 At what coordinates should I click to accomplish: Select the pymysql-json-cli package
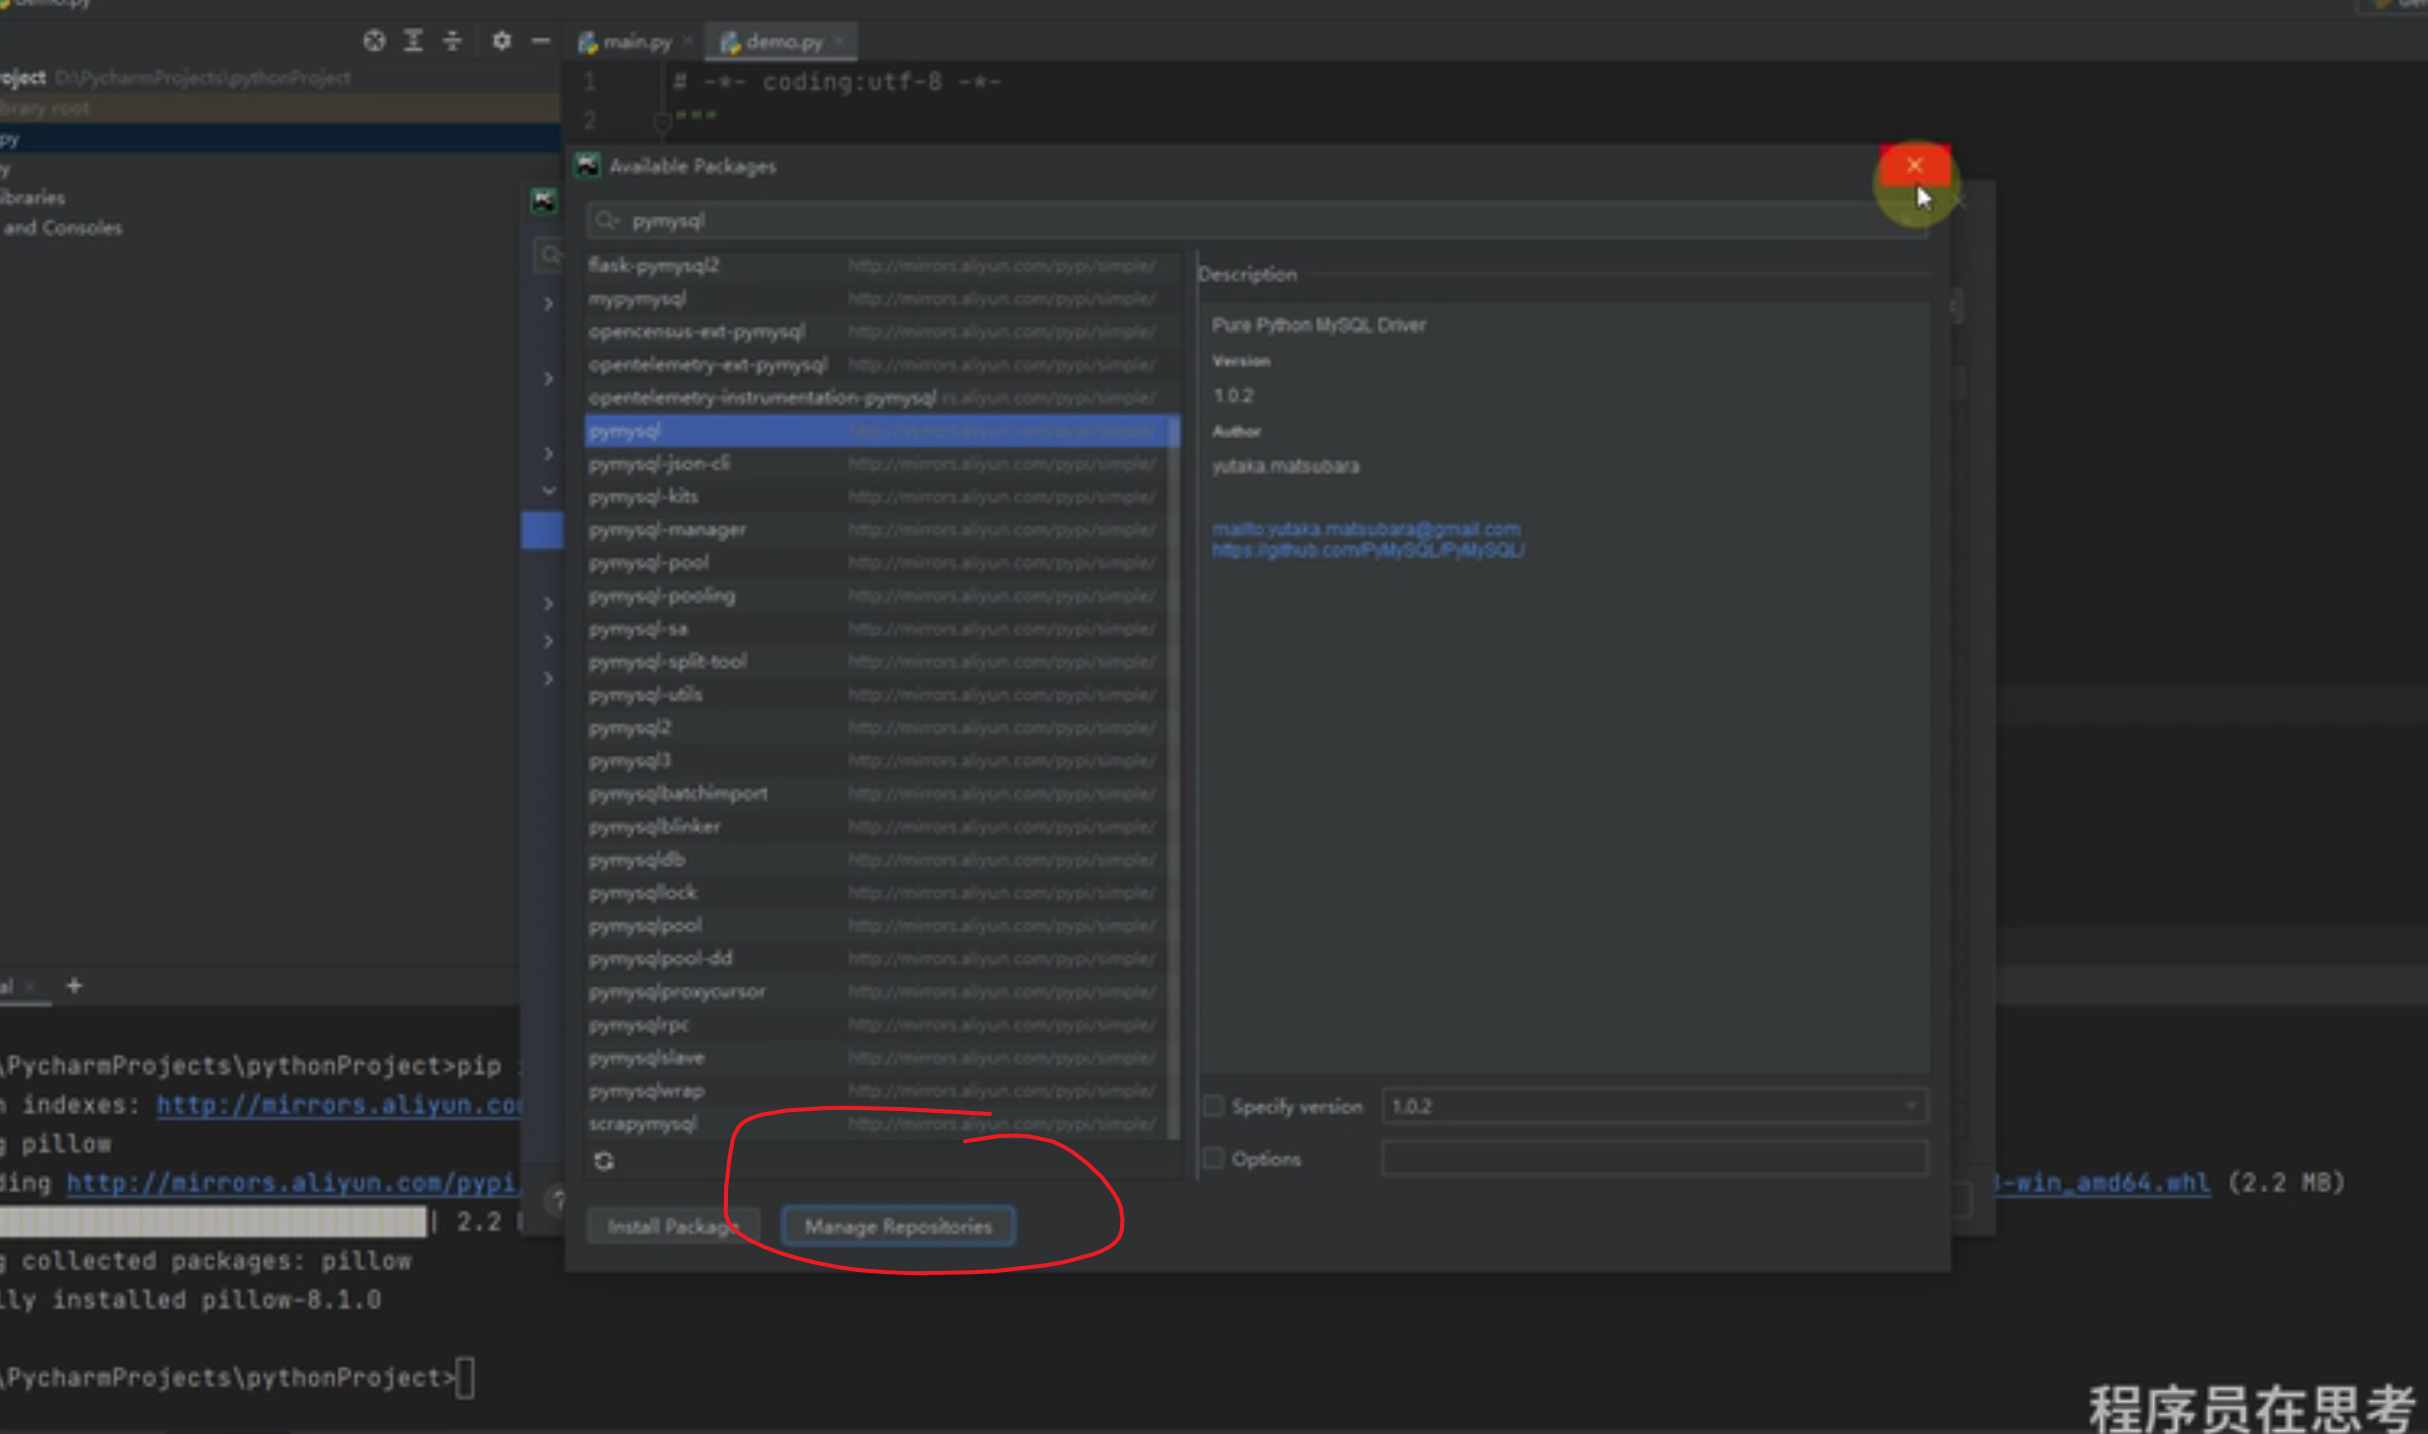[876, 463]
